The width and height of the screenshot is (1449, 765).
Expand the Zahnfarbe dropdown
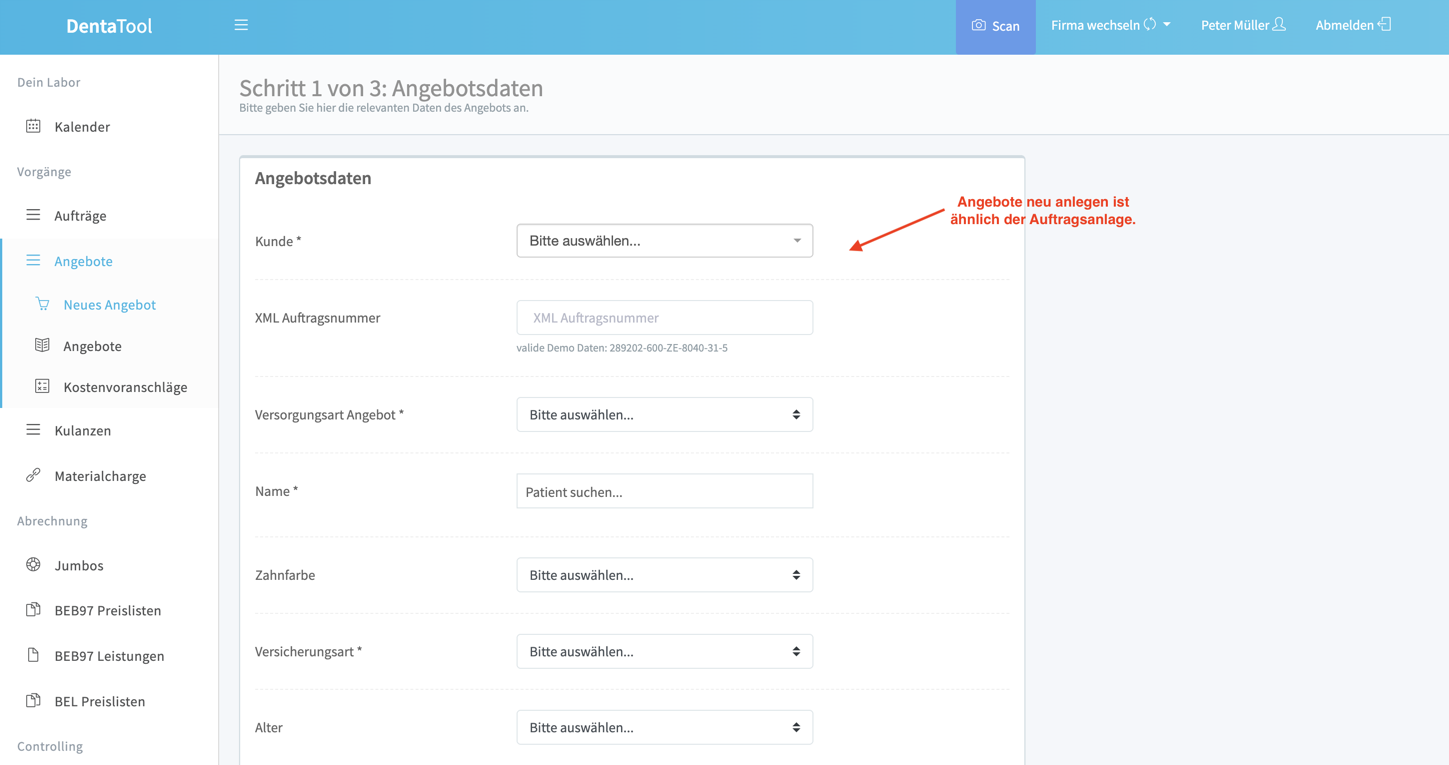pos(664,575)
